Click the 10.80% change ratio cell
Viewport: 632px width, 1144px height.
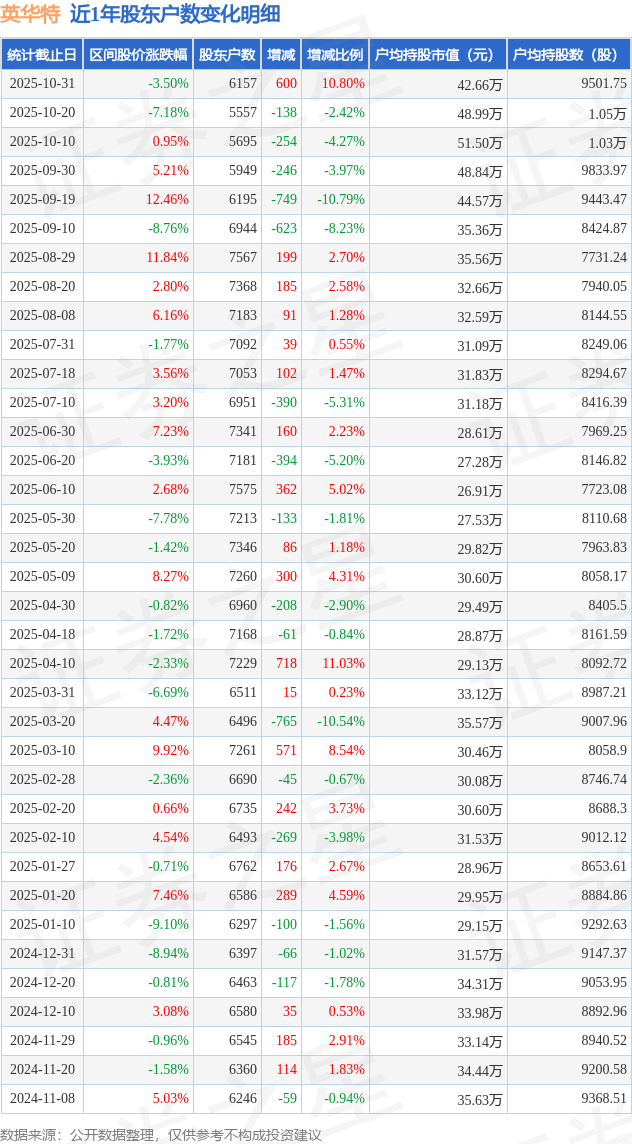point(343,84)
